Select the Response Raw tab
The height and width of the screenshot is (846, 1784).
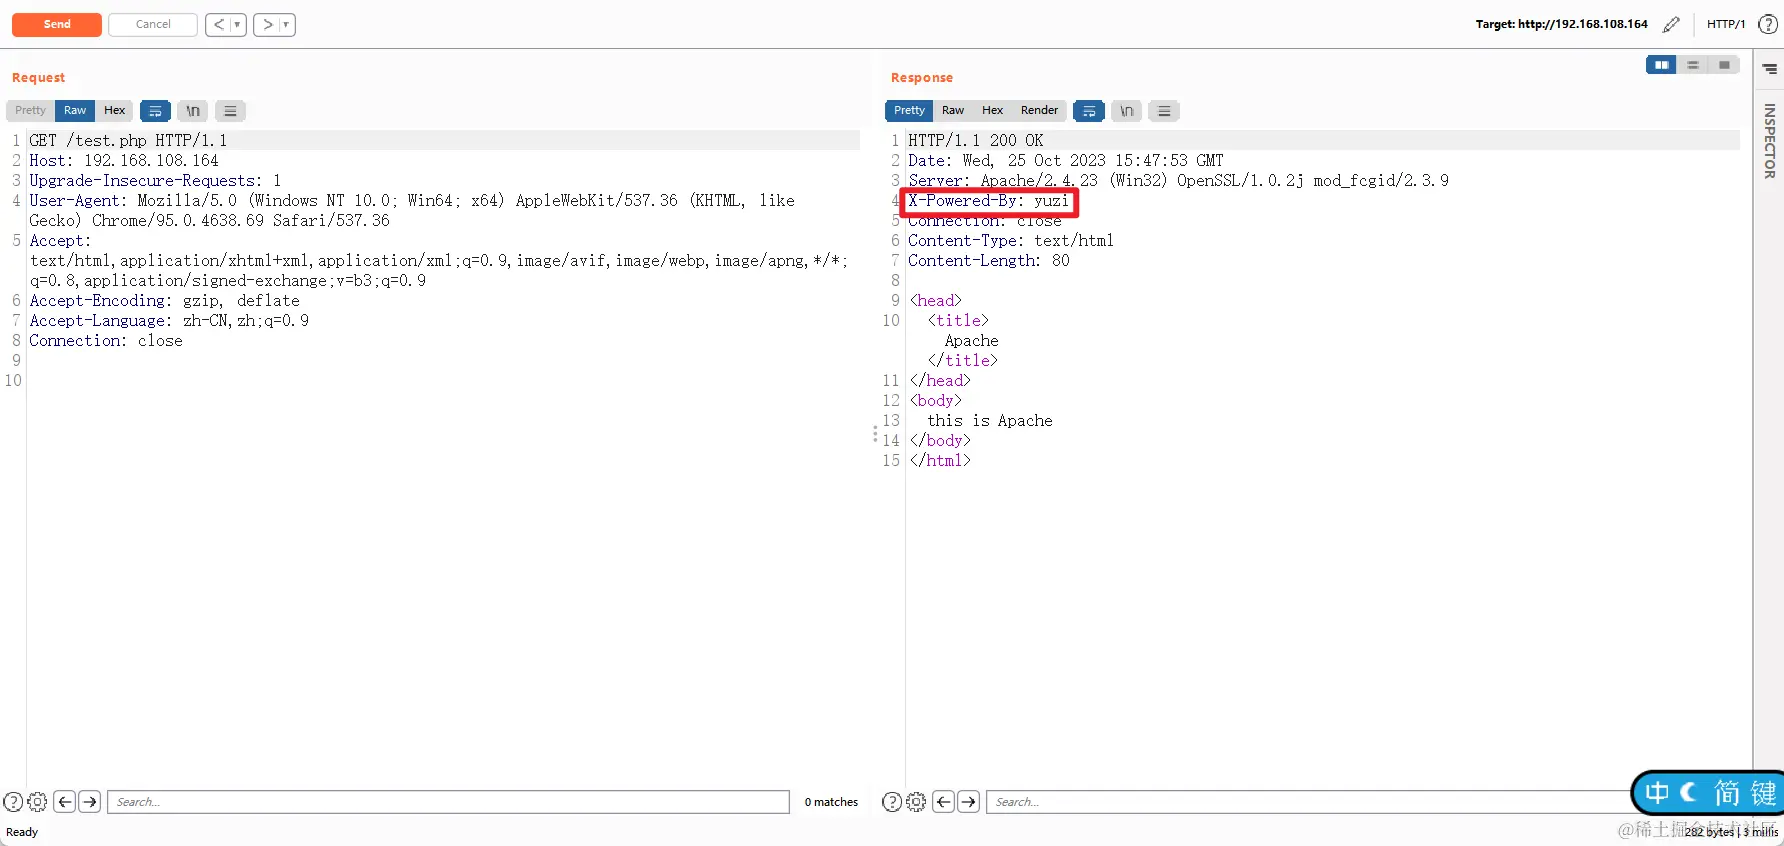[x=953, y=110]
